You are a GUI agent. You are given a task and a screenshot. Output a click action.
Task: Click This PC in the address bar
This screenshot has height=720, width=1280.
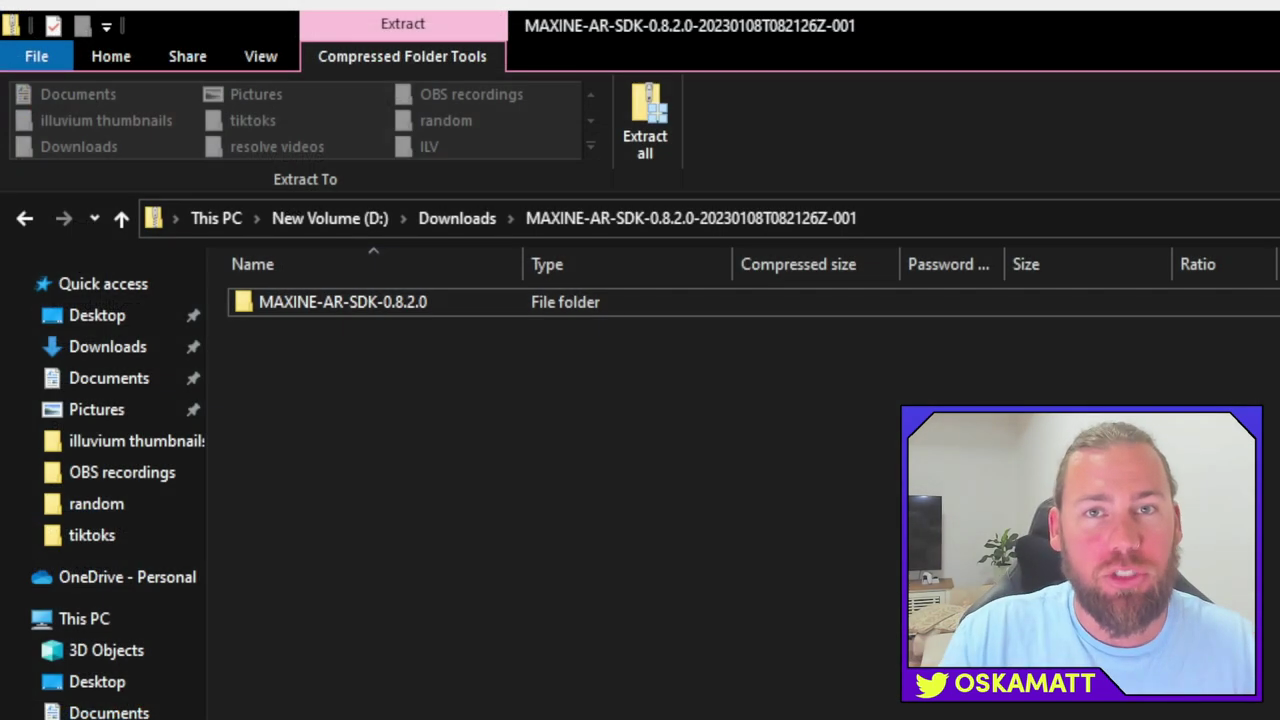tap(216, 218)
